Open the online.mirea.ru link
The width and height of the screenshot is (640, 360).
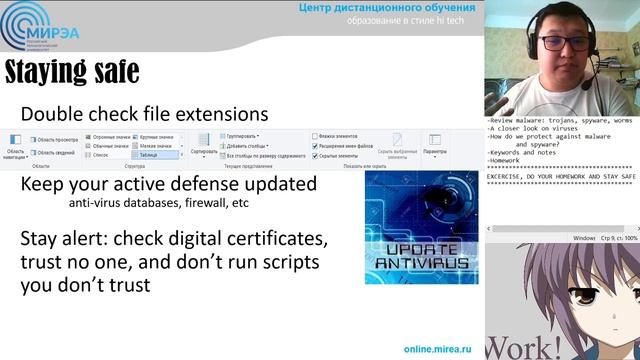point(438,349)
